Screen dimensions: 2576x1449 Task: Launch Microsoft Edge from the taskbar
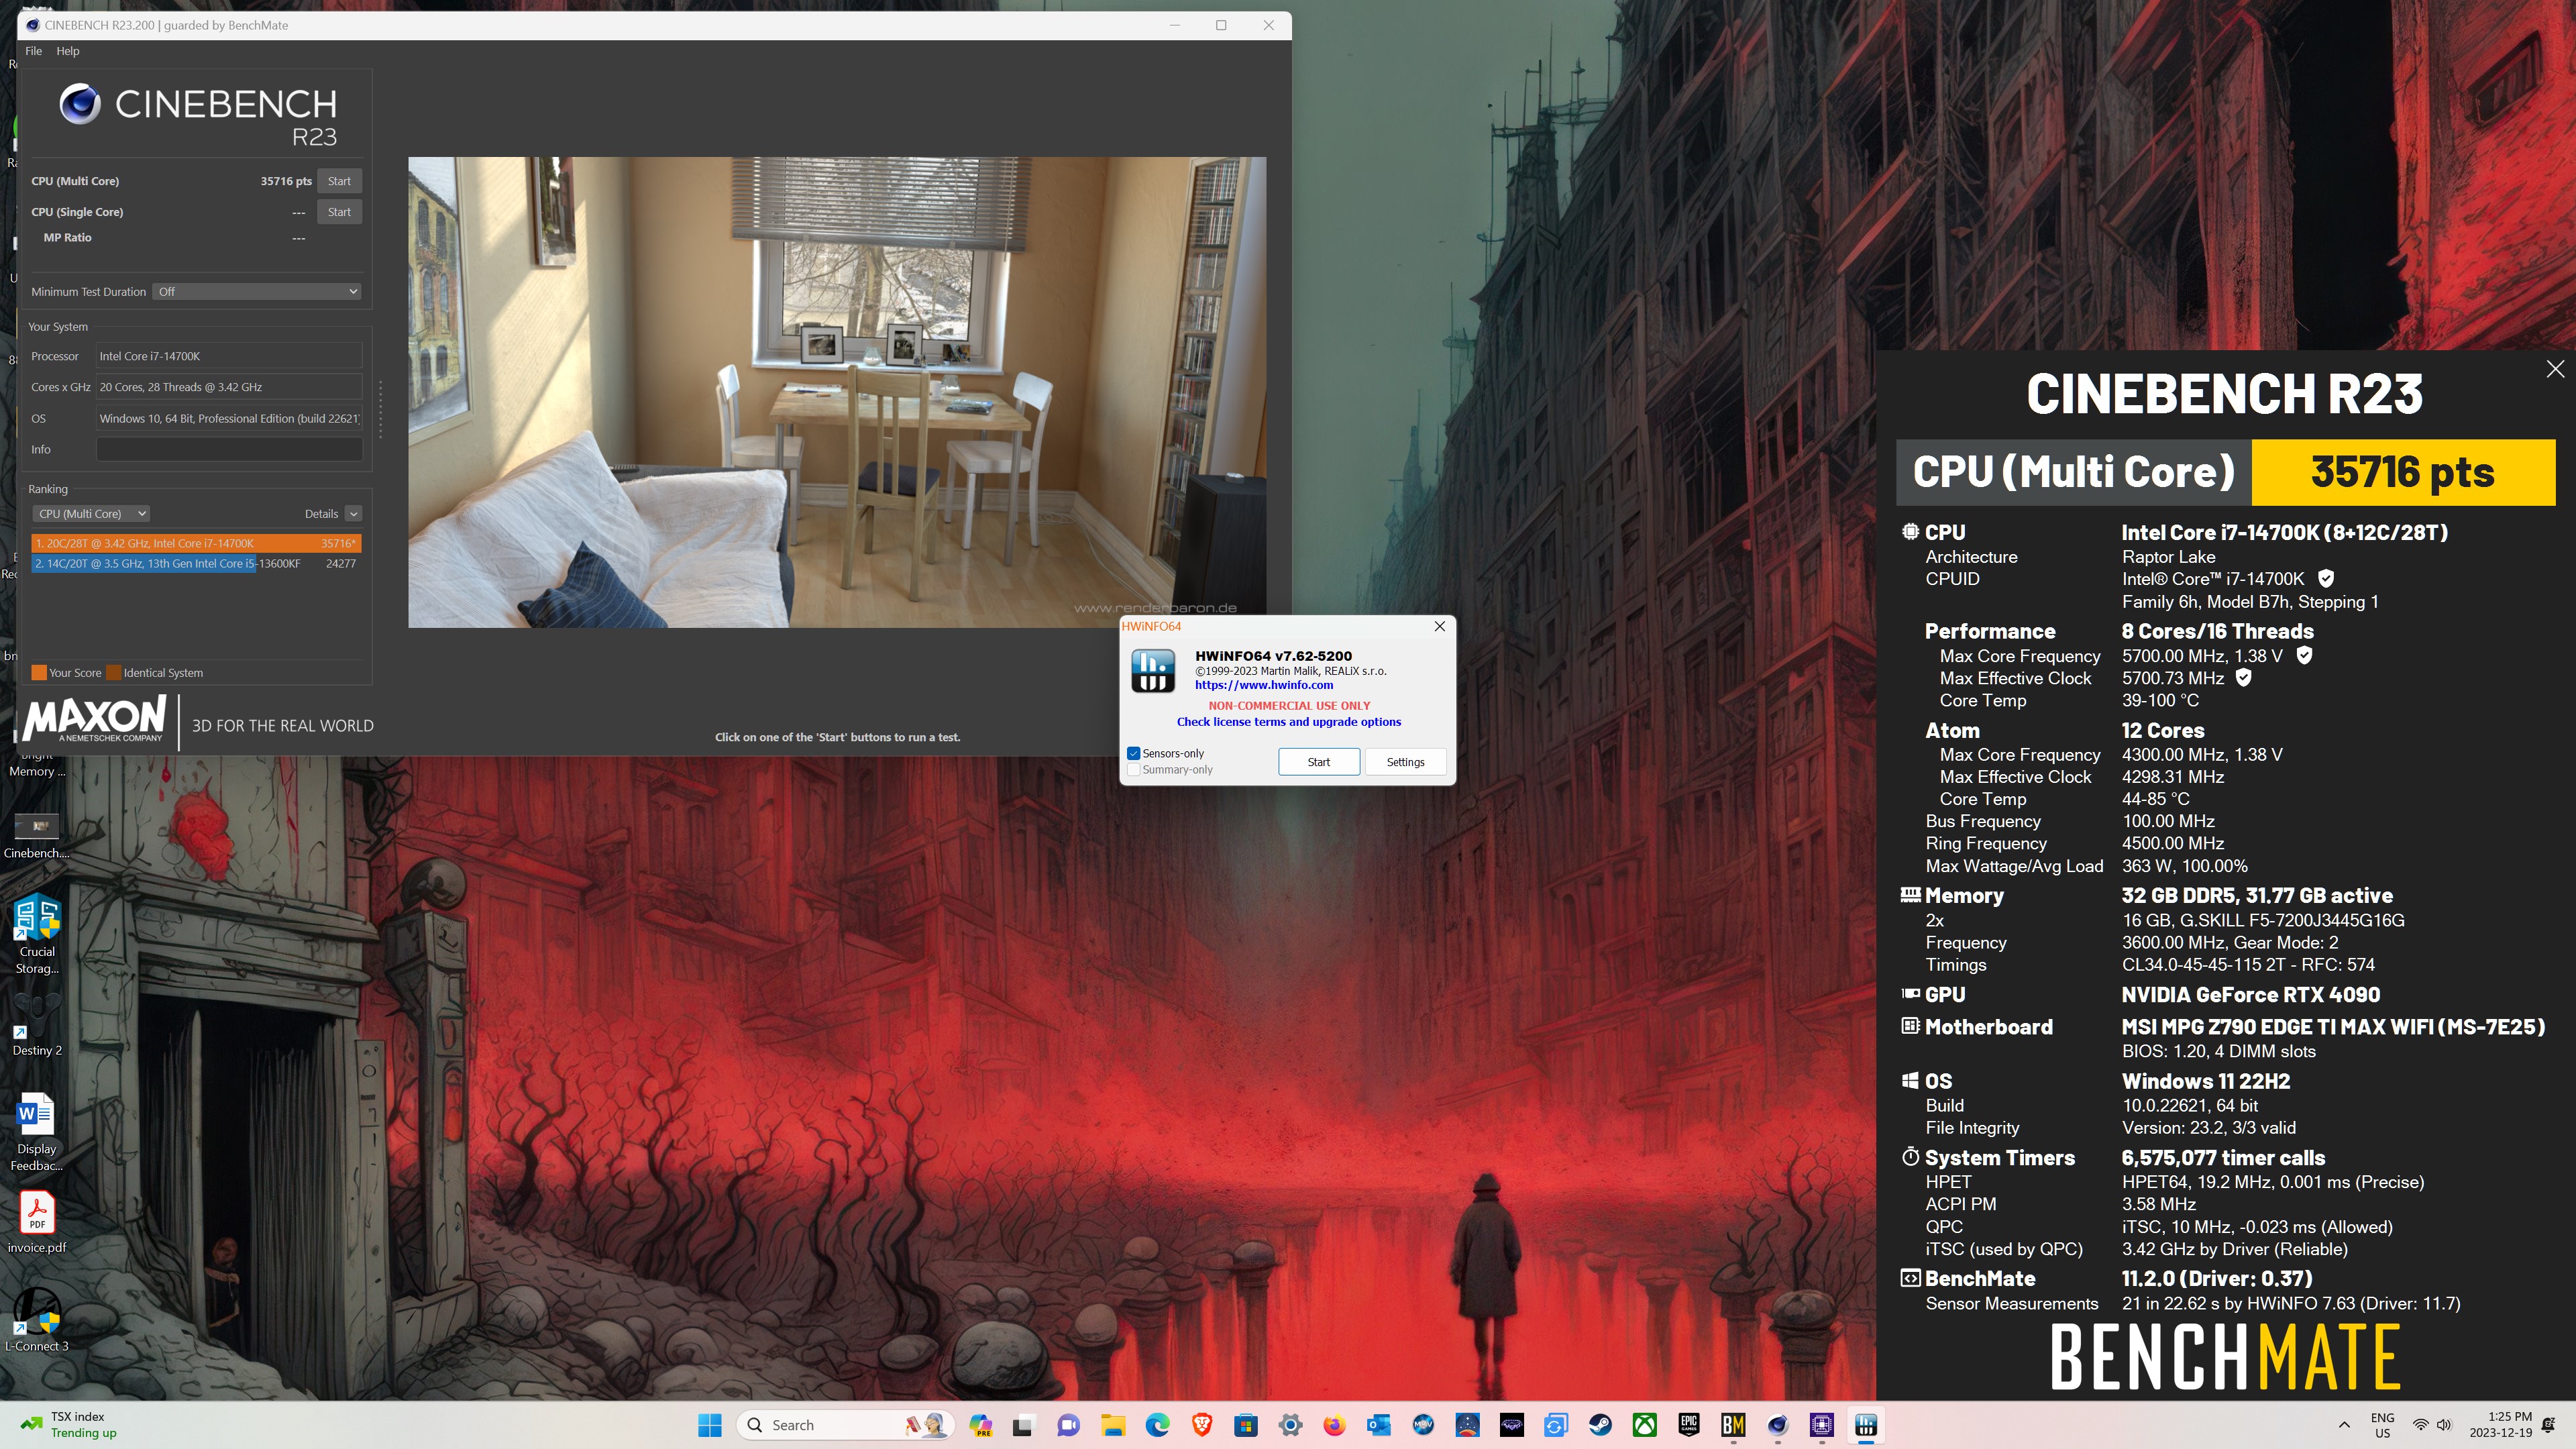(1157, 1425)
